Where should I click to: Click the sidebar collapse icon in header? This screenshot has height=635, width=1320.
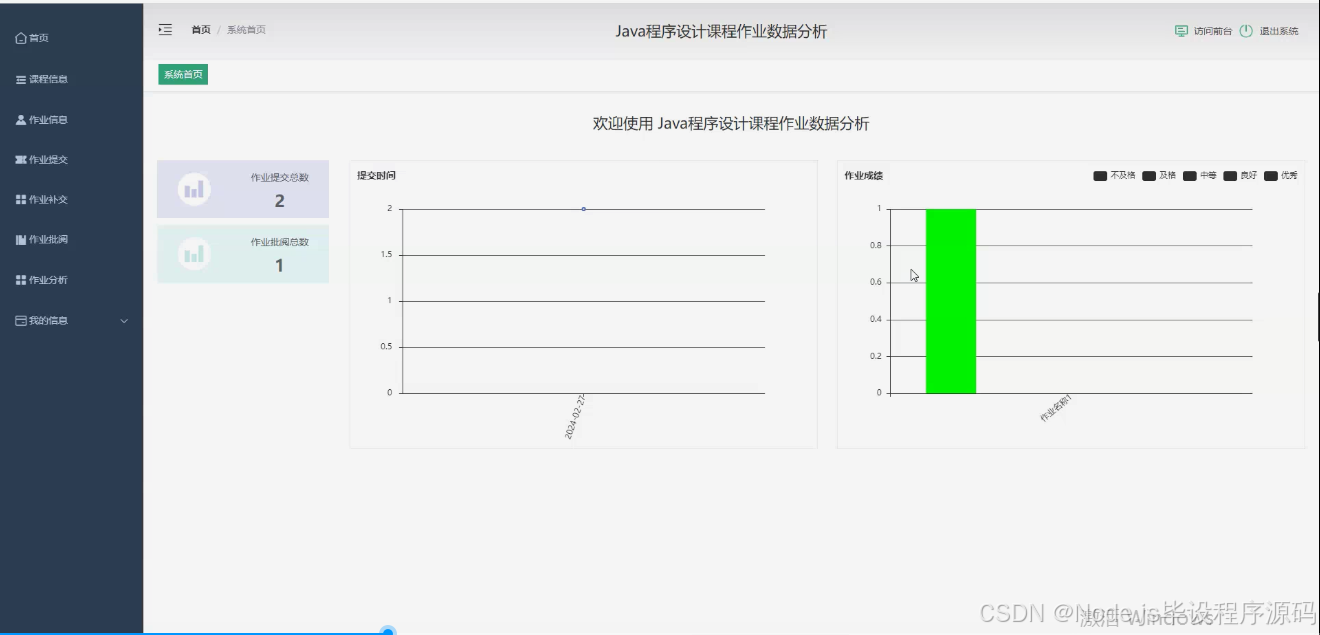[x=165, y=30]
